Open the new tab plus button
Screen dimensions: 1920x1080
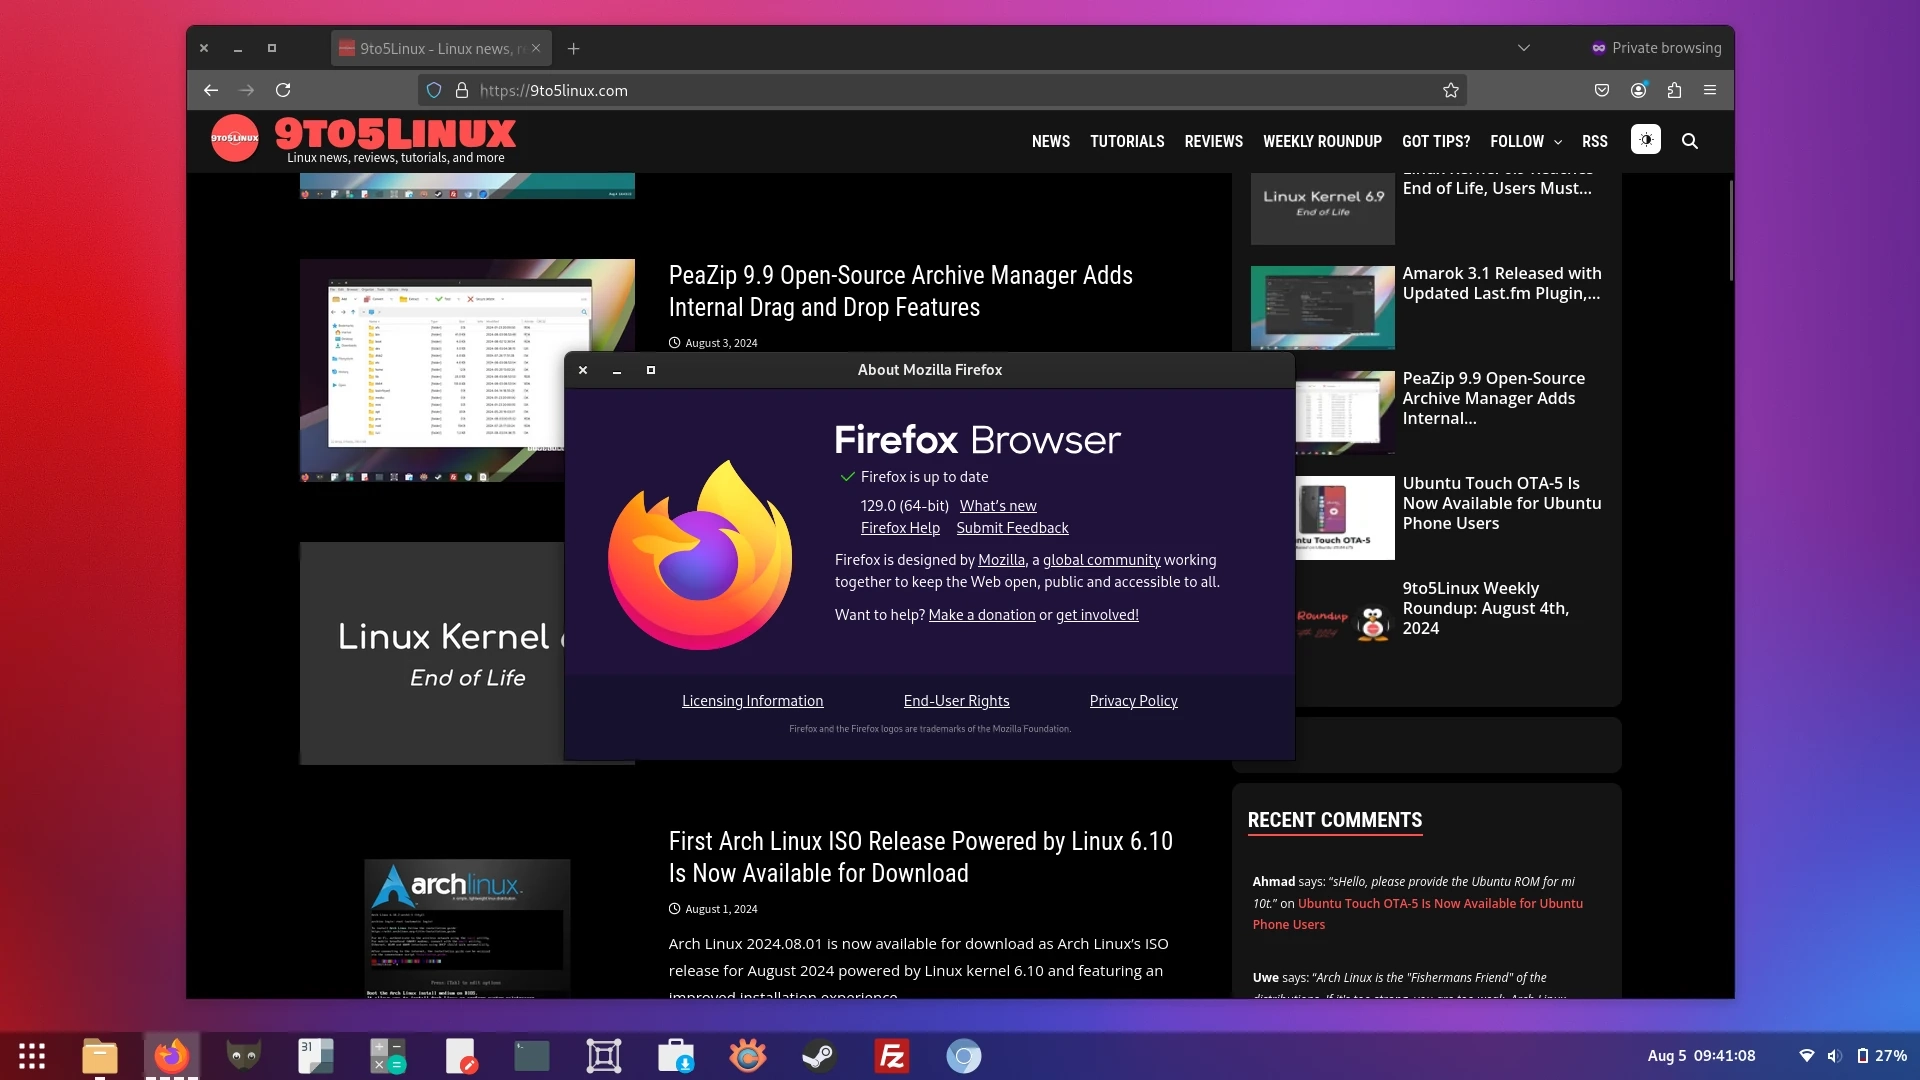tap(573, 48)
